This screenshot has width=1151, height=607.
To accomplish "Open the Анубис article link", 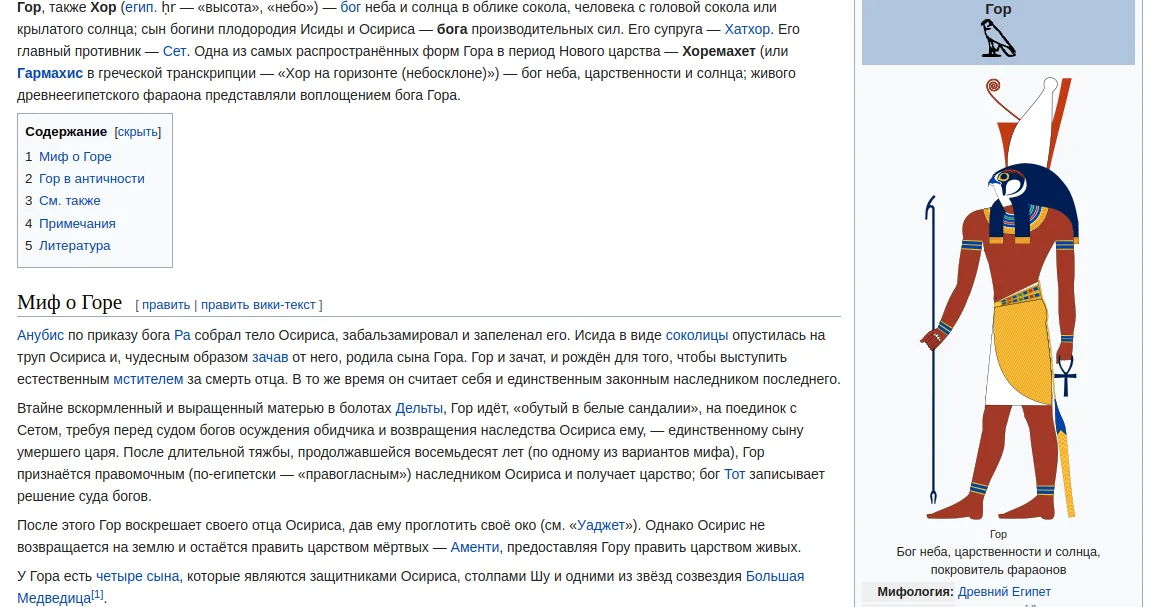I will tap(40, 335).
